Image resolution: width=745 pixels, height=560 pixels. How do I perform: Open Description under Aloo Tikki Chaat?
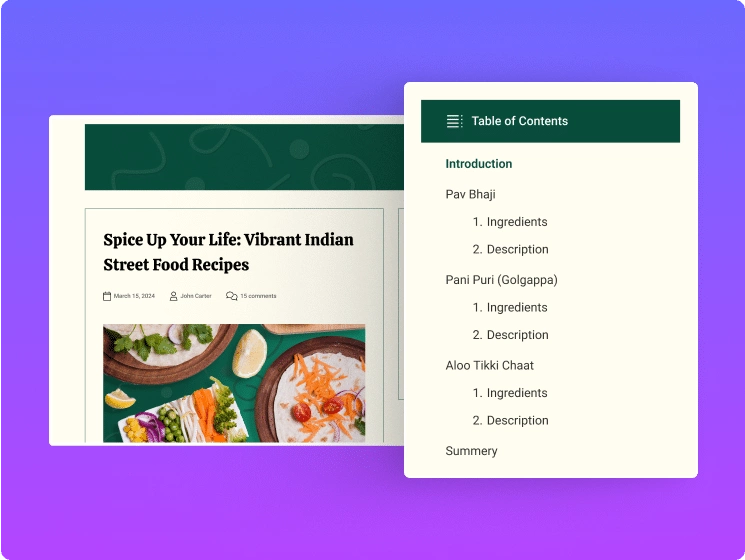tap(517, 420)
